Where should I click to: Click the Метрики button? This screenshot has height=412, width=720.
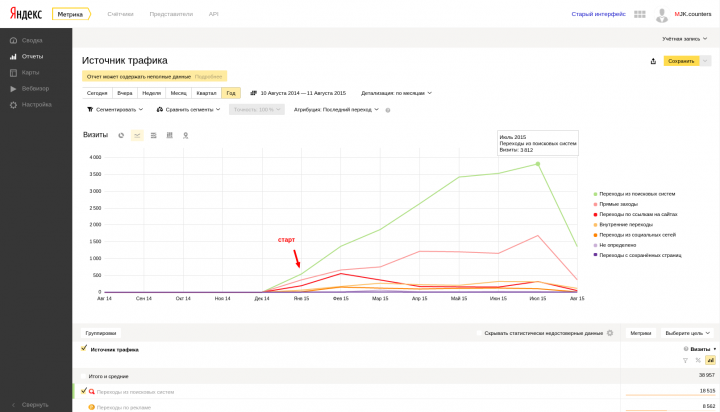click(641, 333)
